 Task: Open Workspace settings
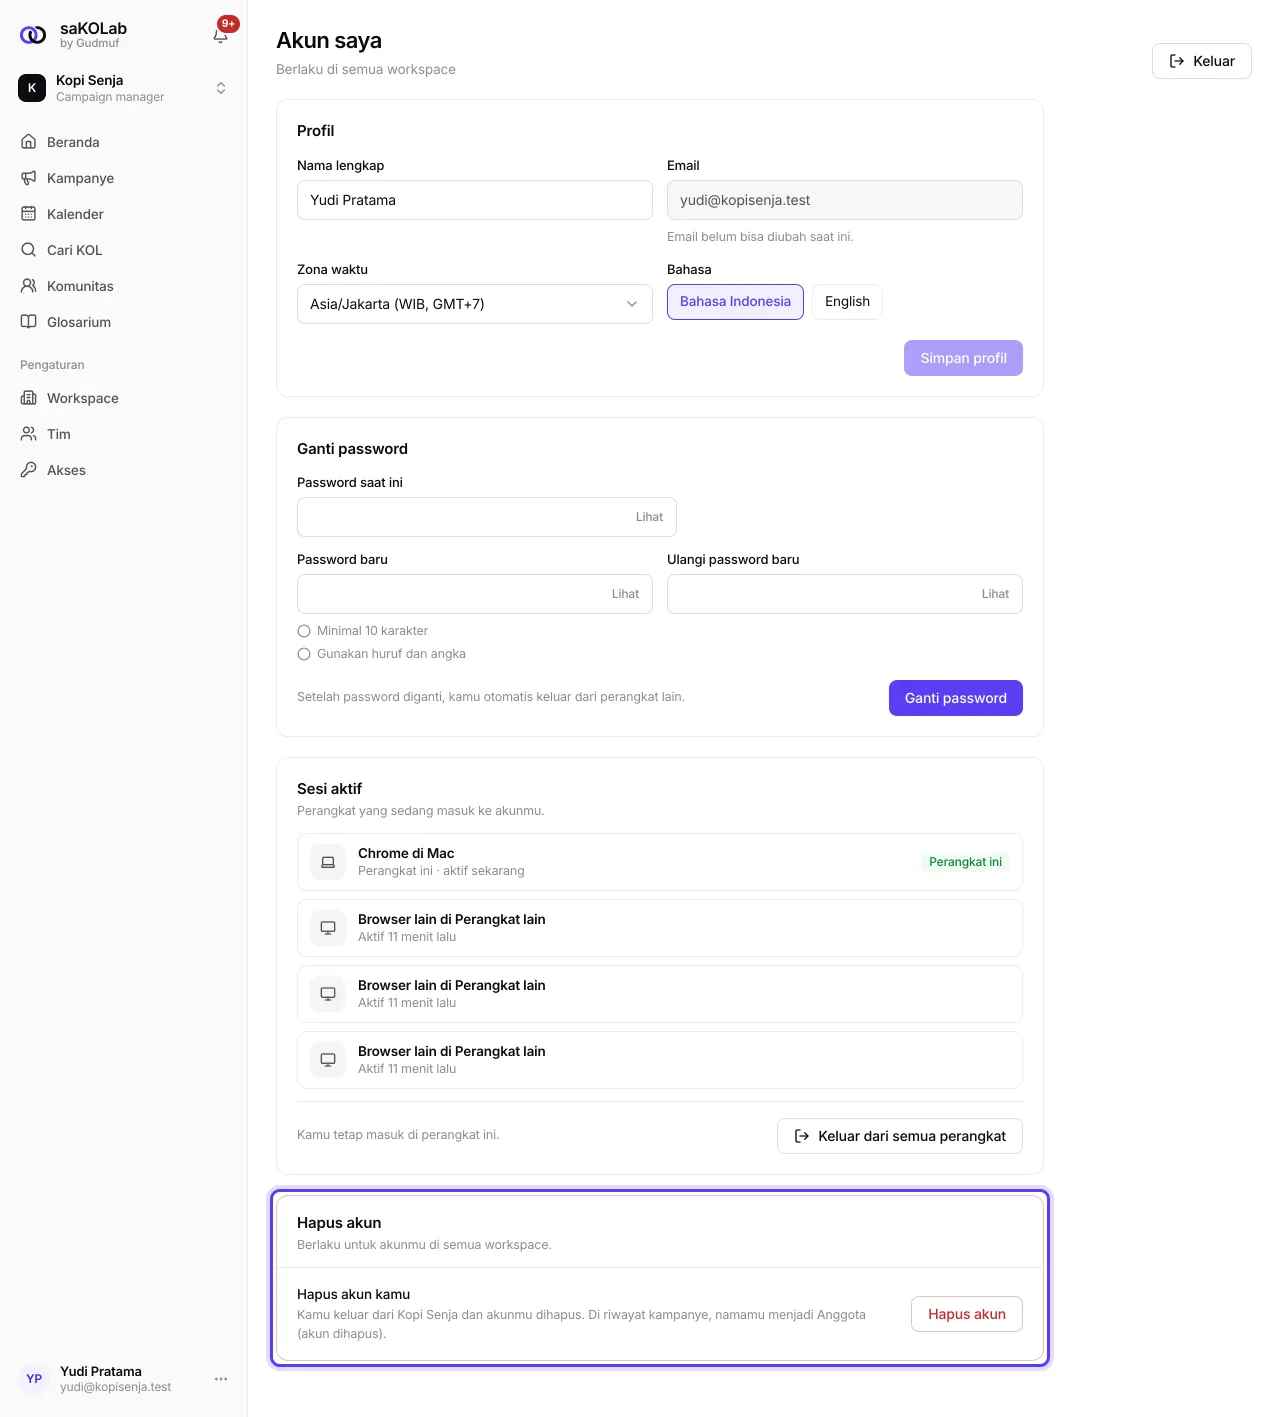point(124,398)
